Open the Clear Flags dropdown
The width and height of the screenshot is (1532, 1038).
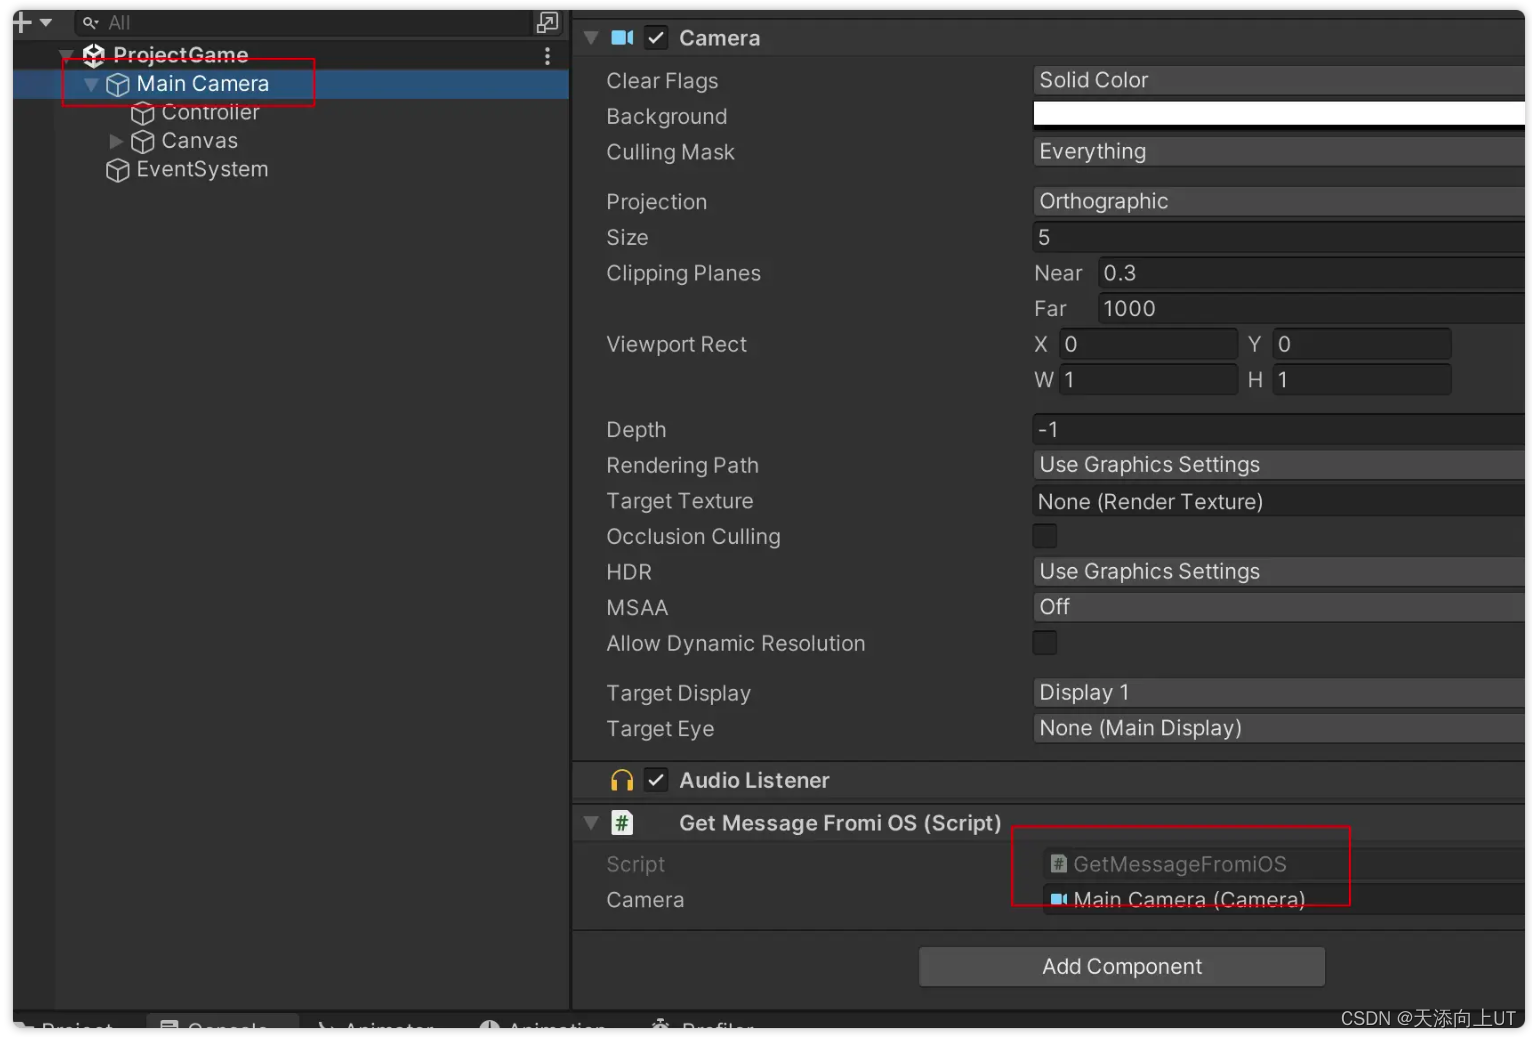pyautogui.click(x=1278, y=80)
